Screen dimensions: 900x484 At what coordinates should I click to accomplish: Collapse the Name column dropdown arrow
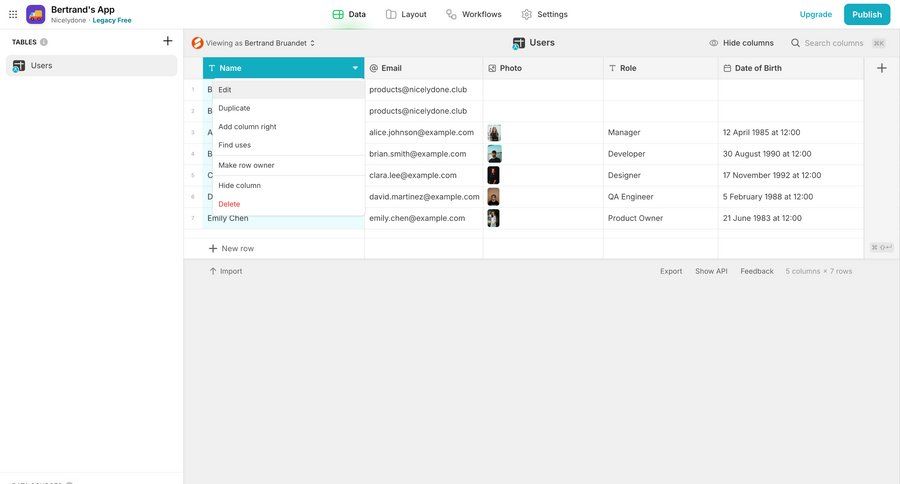355,68
